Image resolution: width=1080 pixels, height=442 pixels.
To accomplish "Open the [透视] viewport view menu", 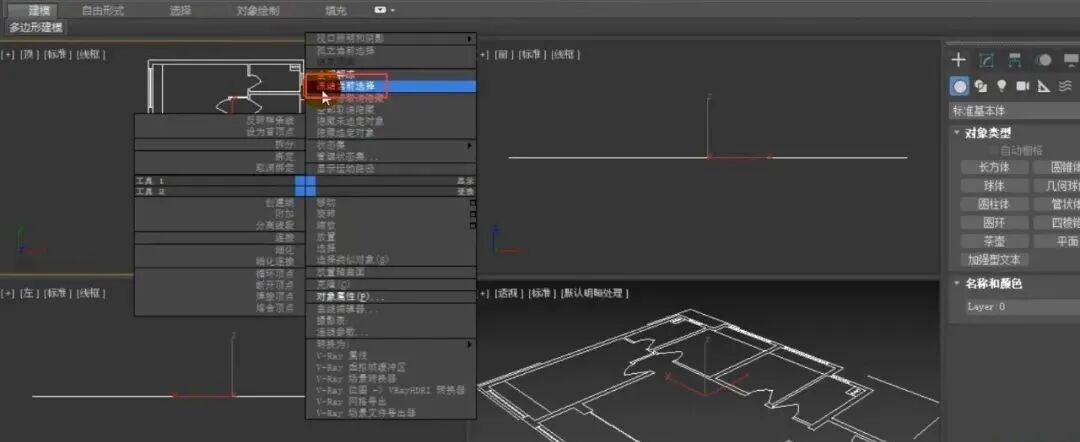I will click(508, 293).
